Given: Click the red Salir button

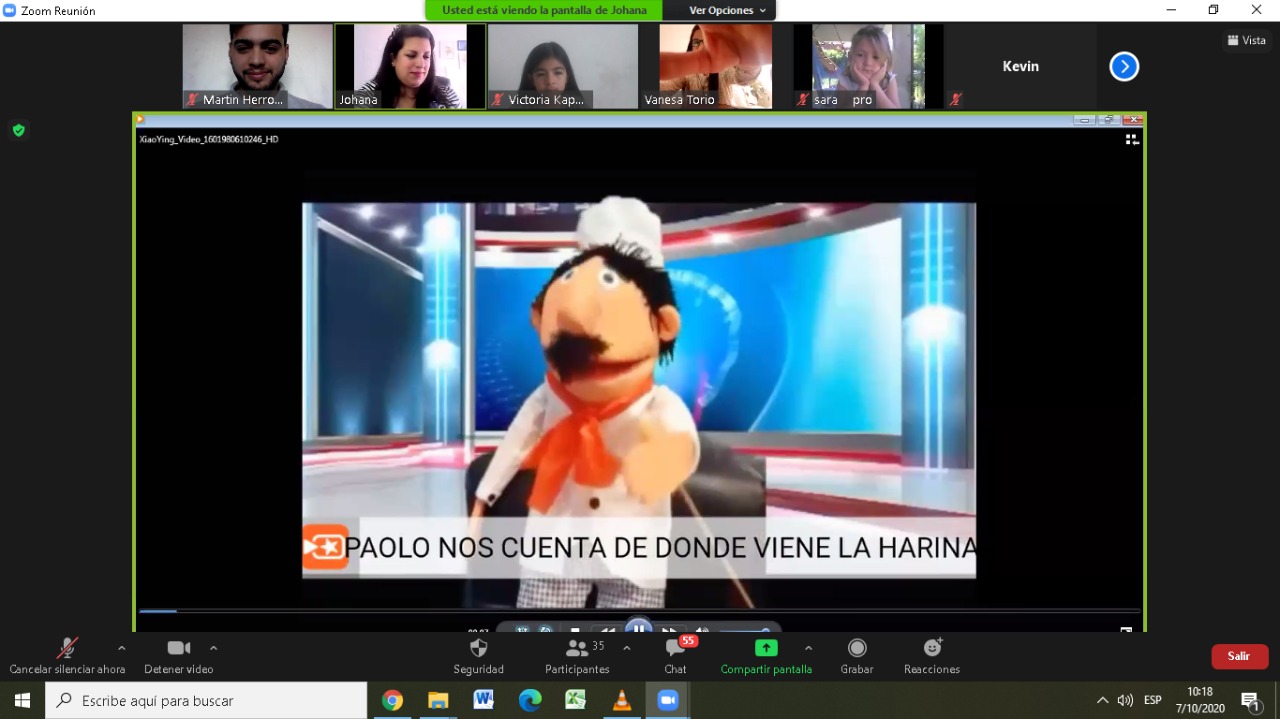Looking at the screenshot, I should tap(1239, 656).
